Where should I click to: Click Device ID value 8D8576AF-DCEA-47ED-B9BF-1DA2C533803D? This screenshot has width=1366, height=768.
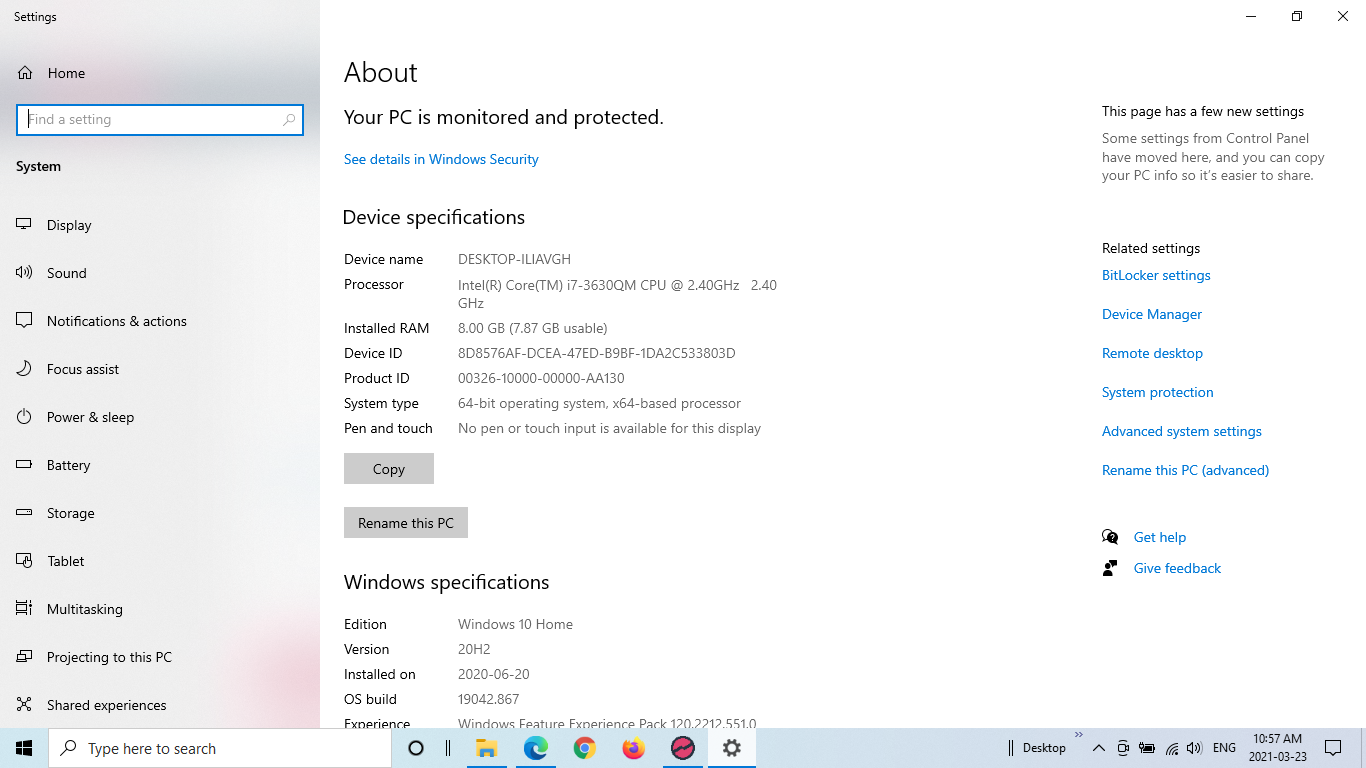click(x=597, y=353)
